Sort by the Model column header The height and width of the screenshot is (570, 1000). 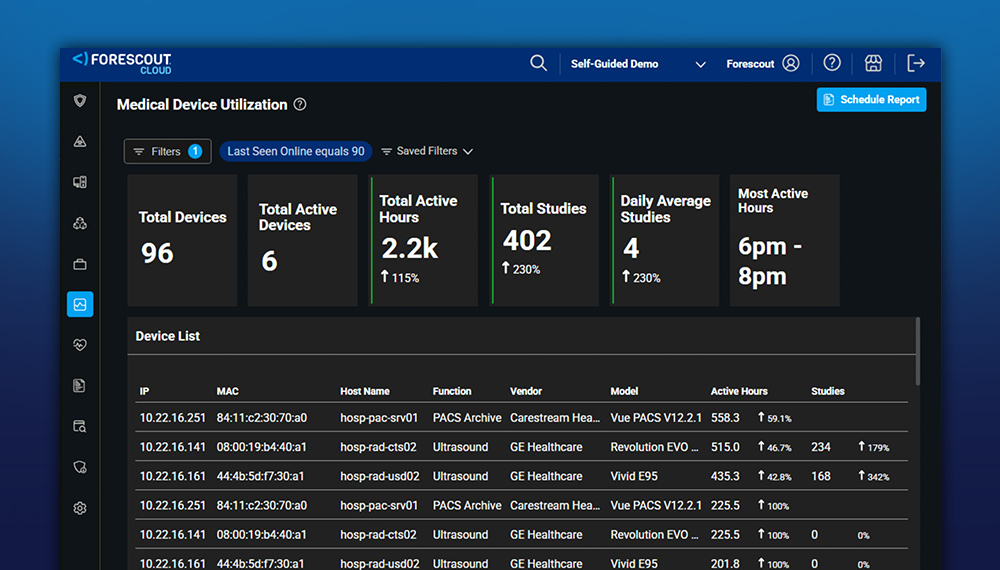tap(624, 391)
